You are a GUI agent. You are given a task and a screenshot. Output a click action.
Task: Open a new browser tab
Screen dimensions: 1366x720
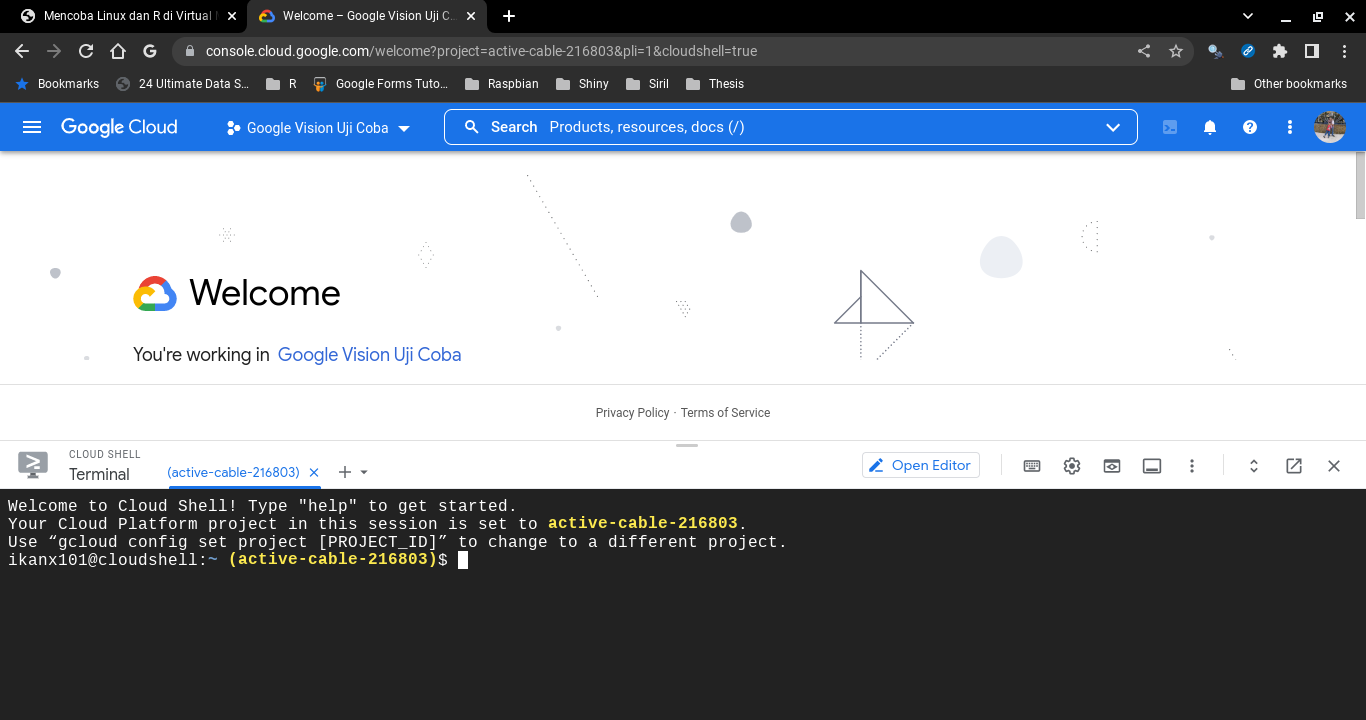tap(509, 16)
